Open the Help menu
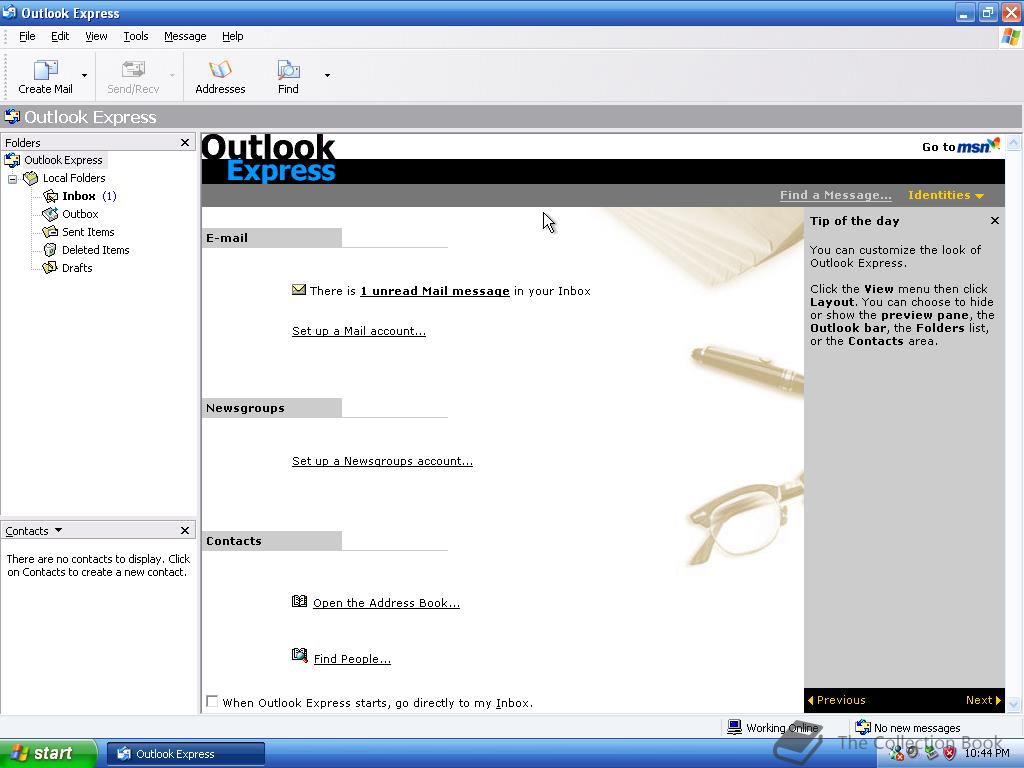Viewport: 1024px width, 768px height. (x=232, y=37)
